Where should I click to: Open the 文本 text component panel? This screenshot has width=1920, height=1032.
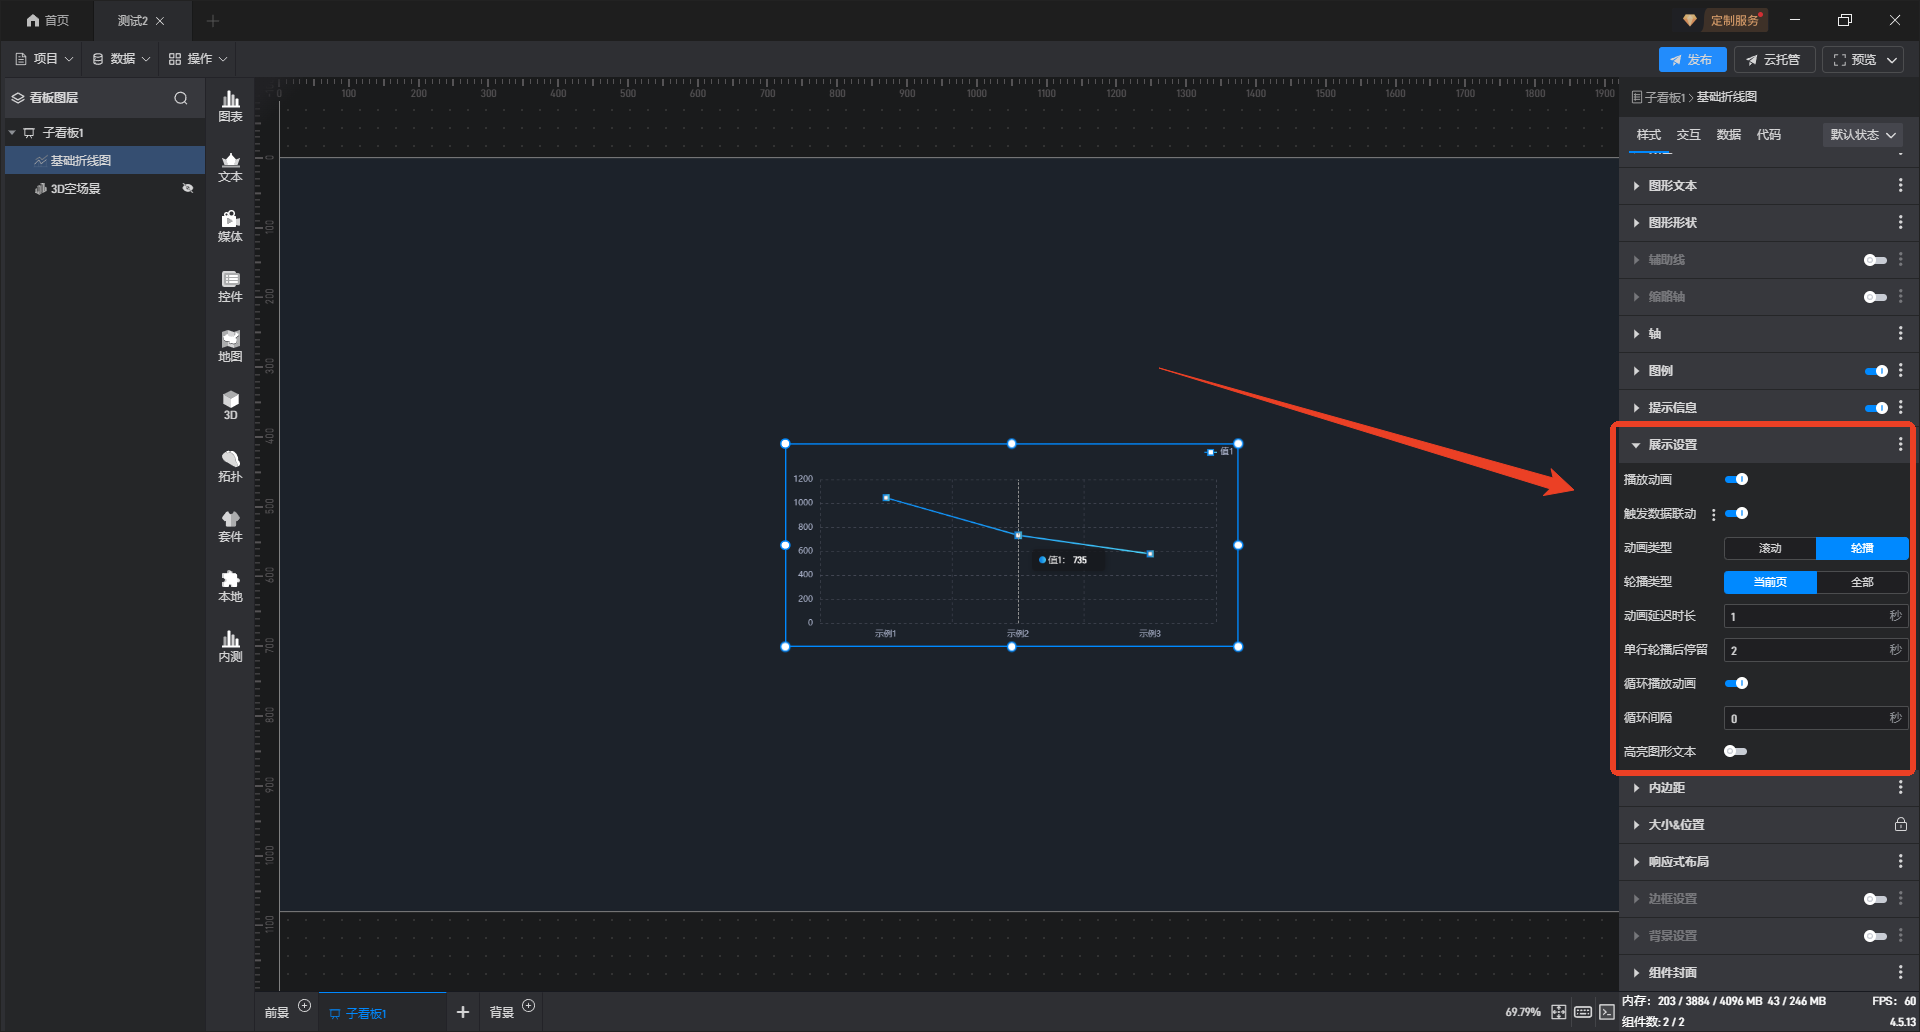point(230,166)
